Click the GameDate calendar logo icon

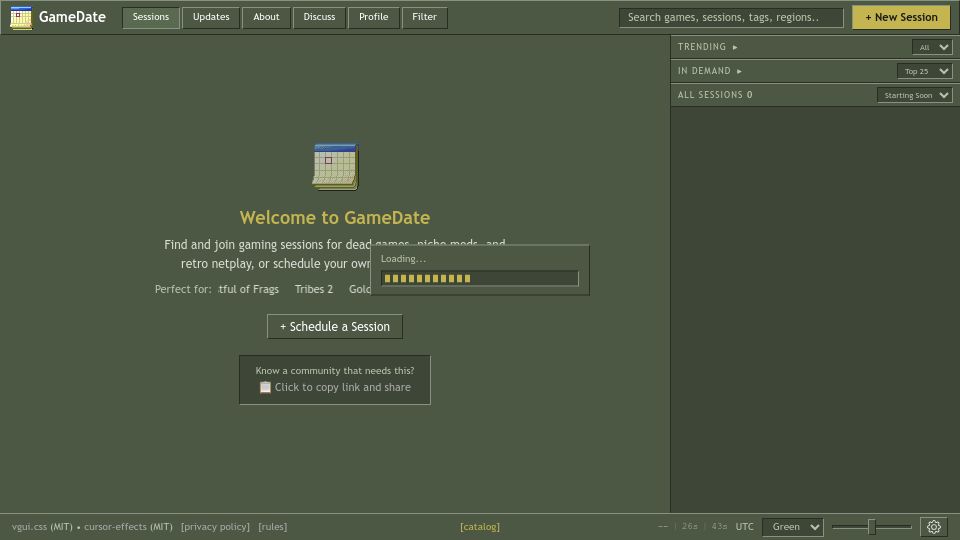point(21,18)
